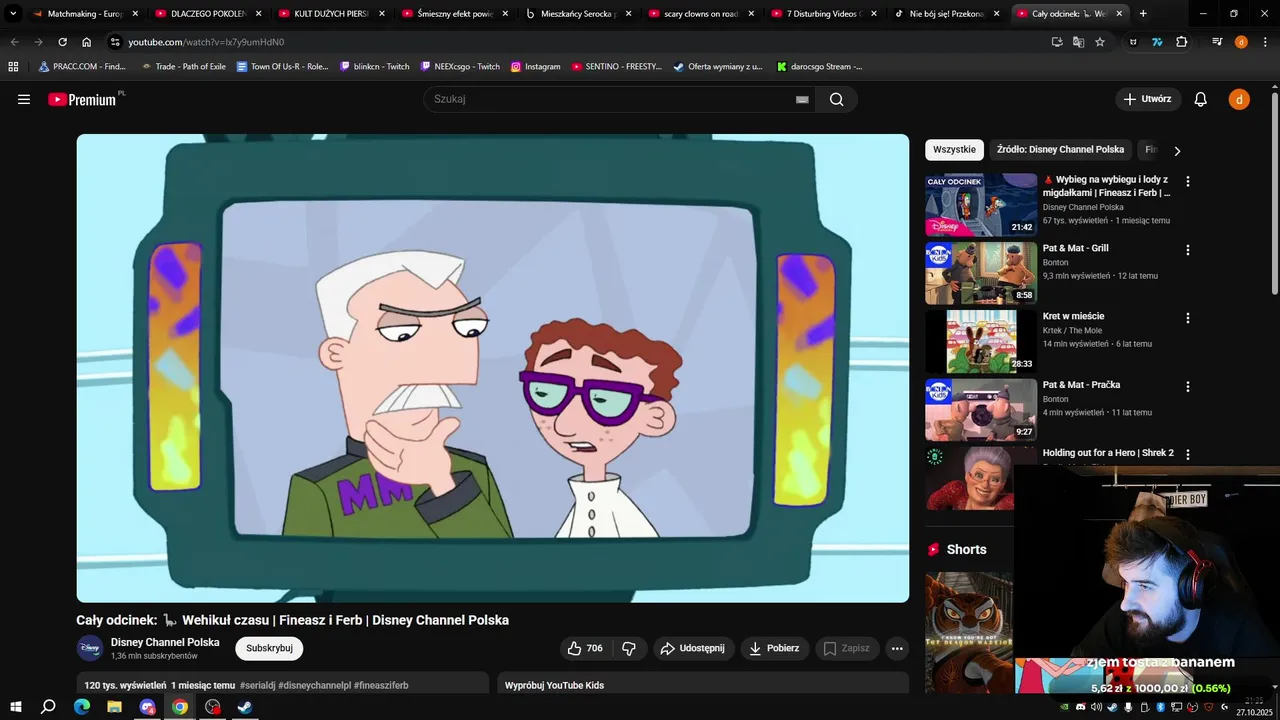
Task: Click the video player to pause
Action: coord(493,368)
